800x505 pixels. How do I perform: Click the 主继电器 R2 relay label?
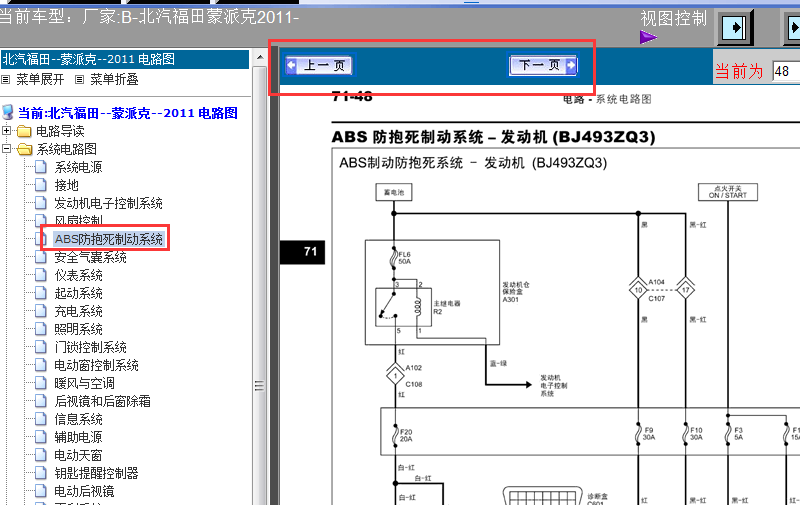446,307
